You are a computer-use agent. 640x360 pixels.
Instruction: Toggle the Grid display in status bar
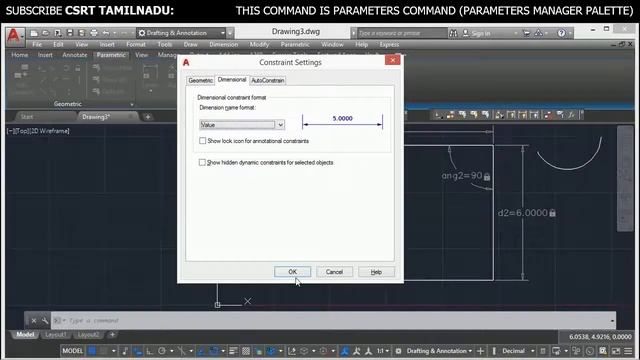pyautogui.click(x=92, y=351)
